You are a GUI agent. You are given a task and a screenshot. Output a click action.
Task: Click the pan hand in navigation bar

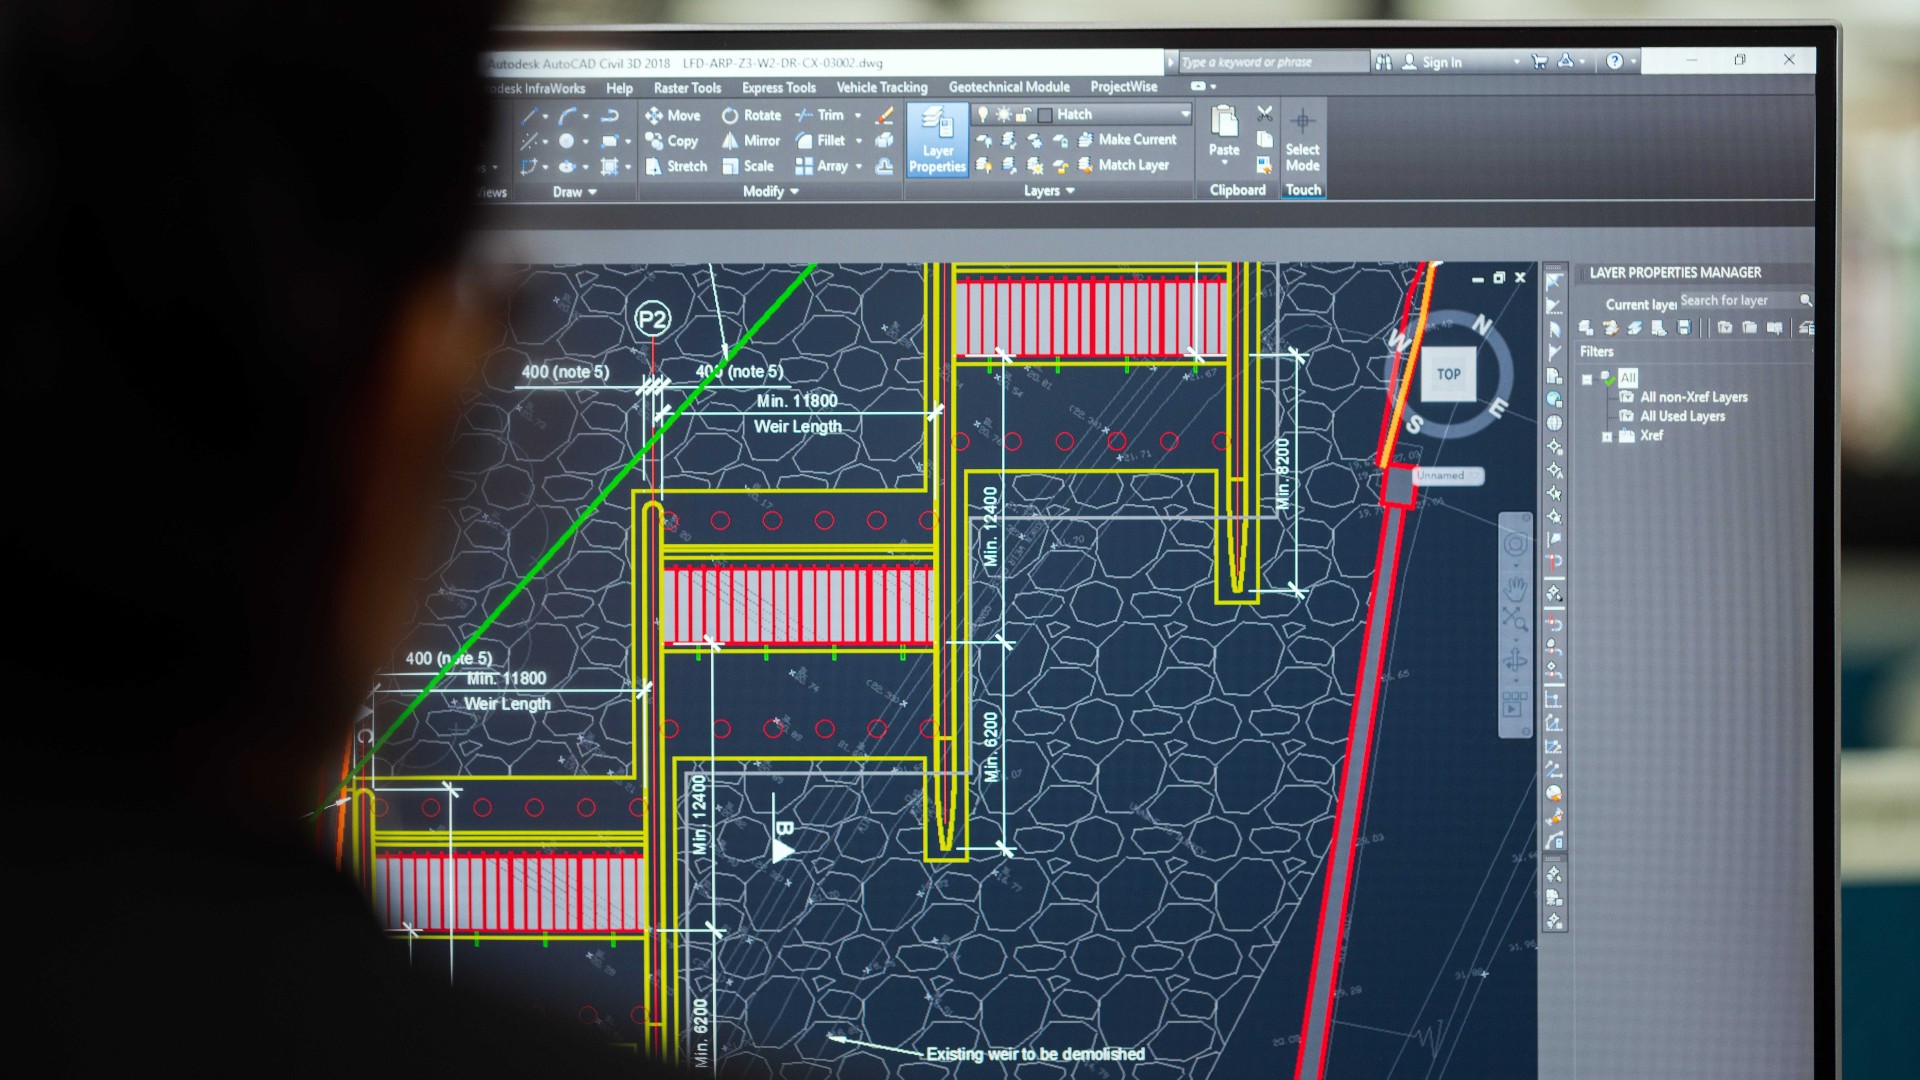(x=1516, y=587)
